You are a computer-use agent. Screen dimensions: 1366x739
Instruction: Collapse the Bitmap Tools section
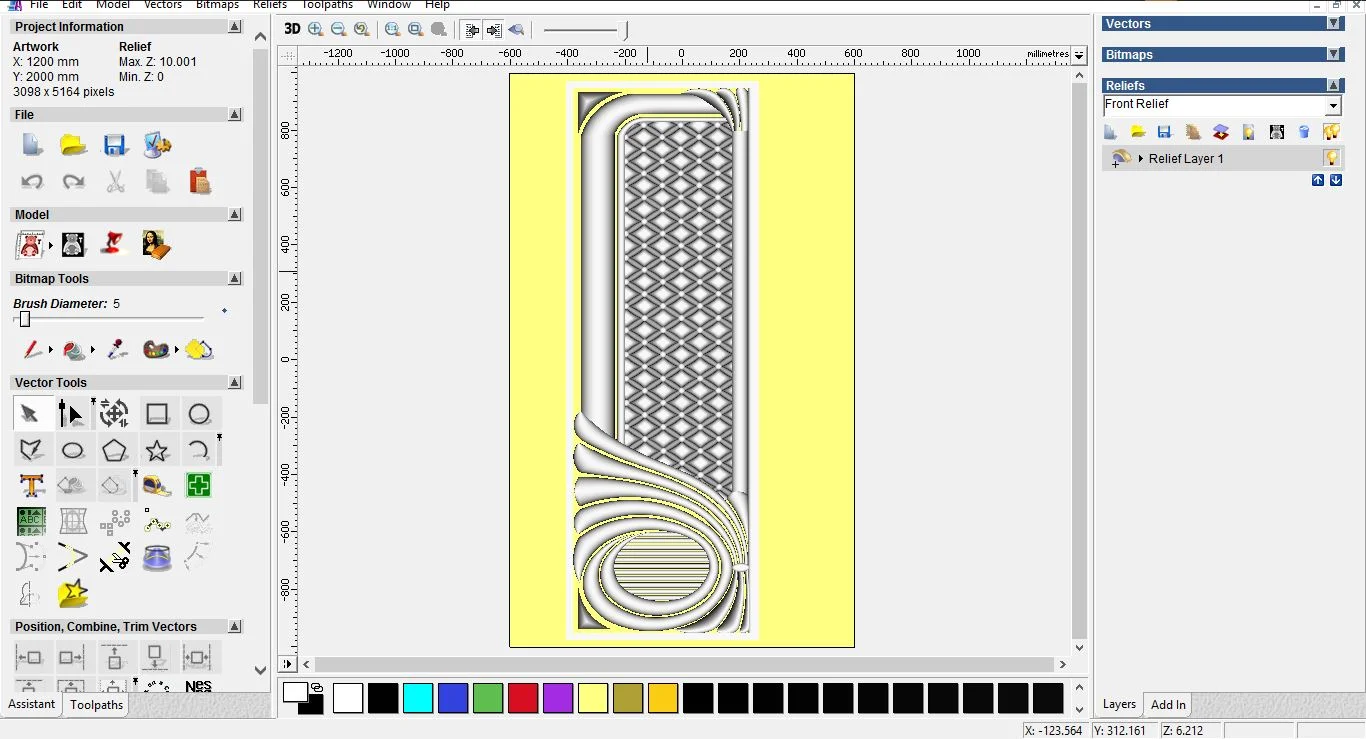pos(235,279)
